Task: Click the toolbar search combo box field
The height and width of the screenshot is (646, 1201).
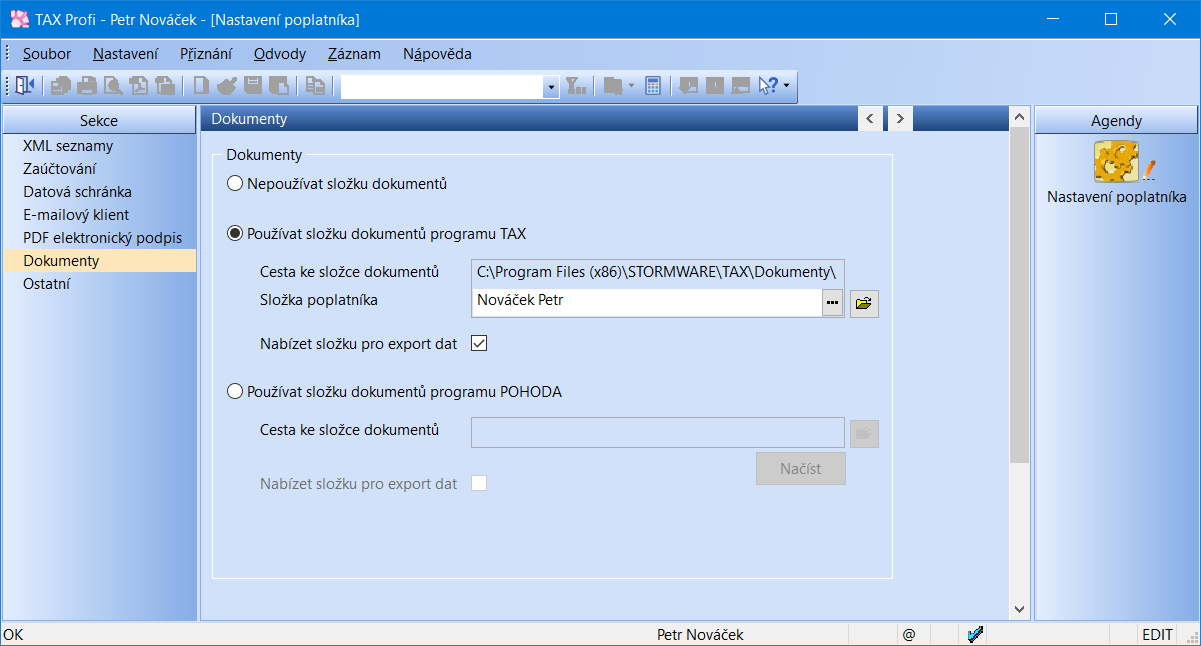Action: (442, 87)
